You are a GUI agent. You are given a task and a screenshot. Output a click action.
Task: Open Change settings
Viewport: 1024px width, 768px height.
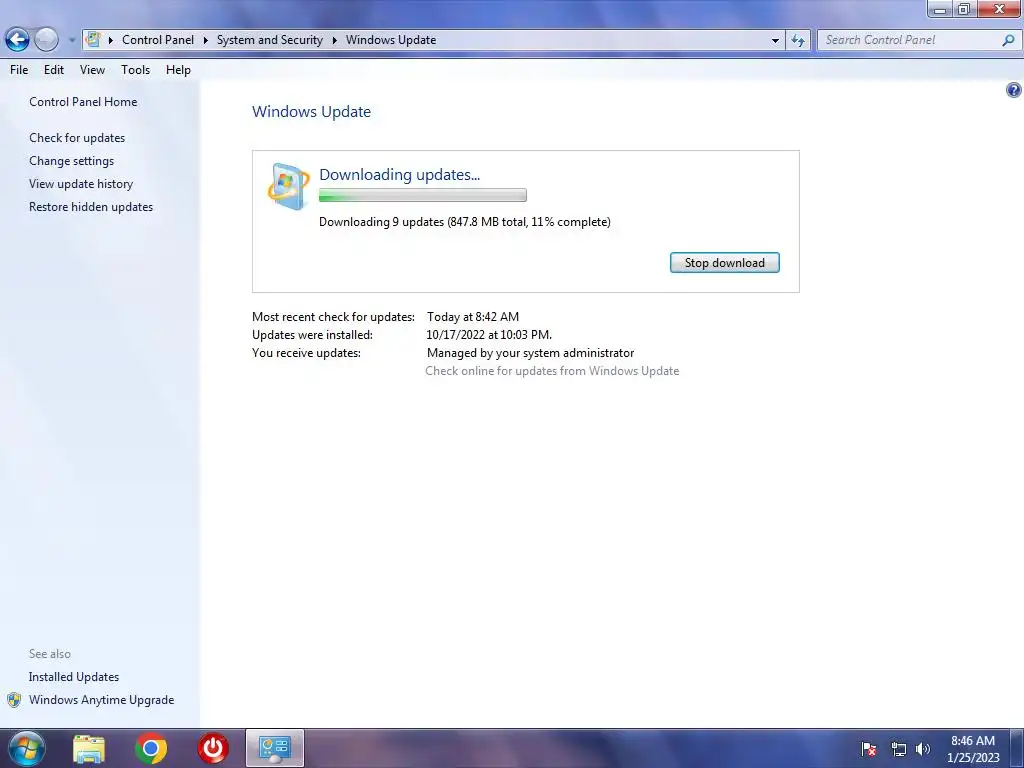71,161
